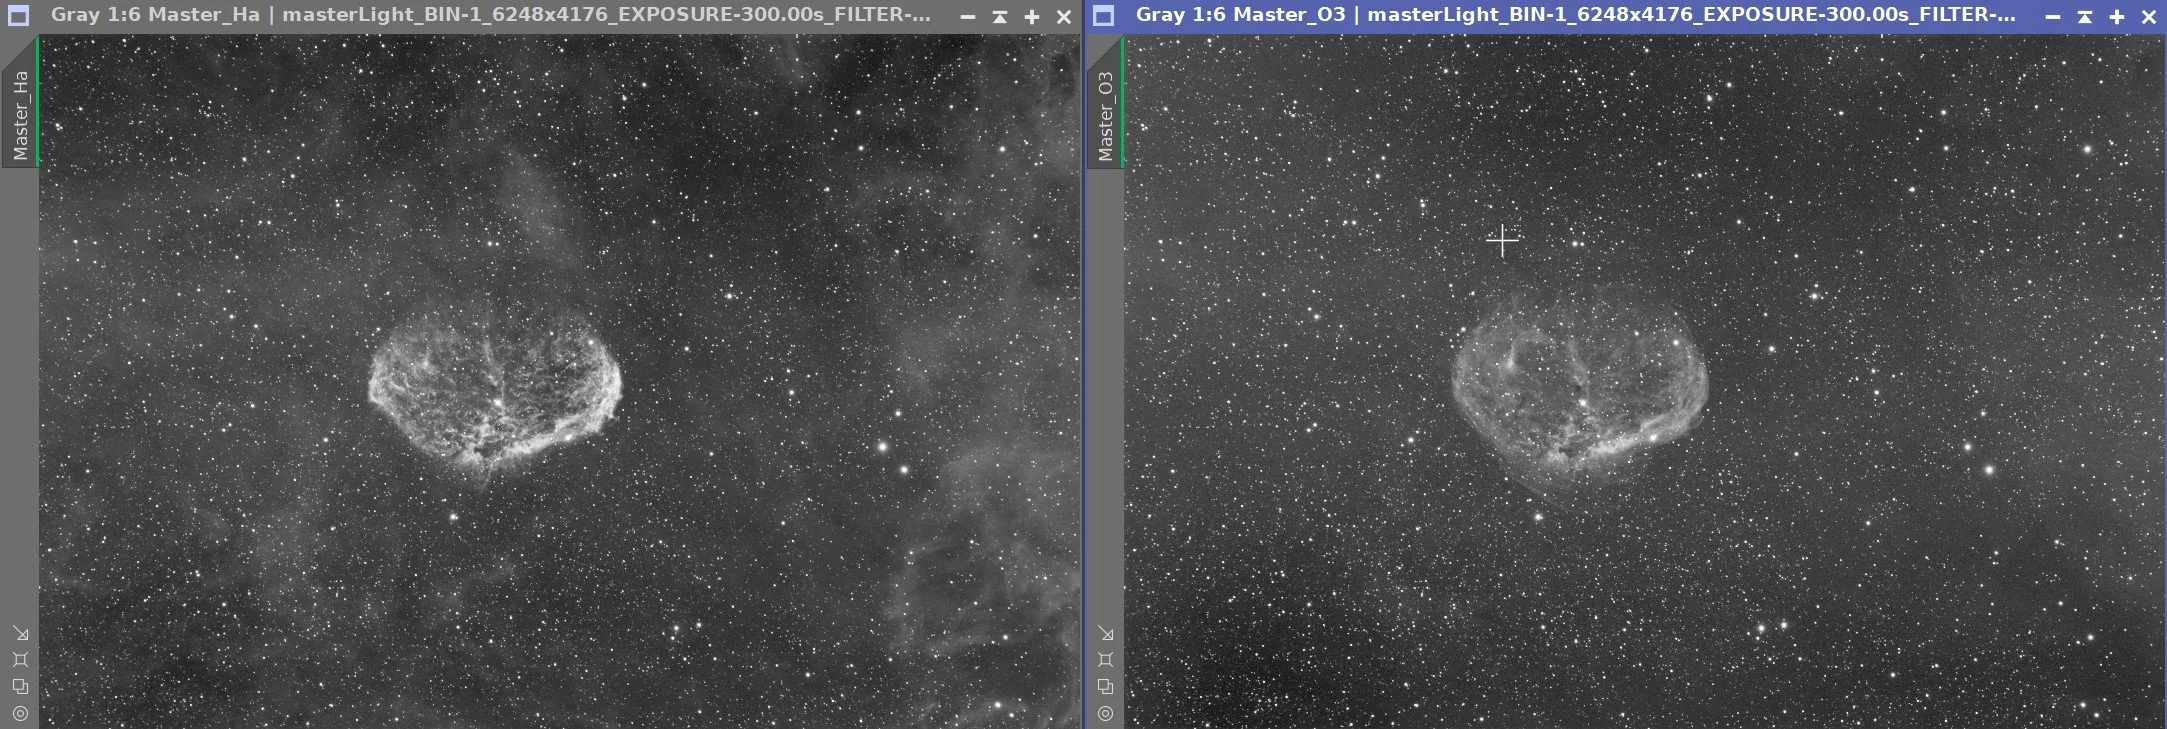
Task: Click the 'Gray 1:6 Master_Ha' title bar text
Action: click(155, 15)
